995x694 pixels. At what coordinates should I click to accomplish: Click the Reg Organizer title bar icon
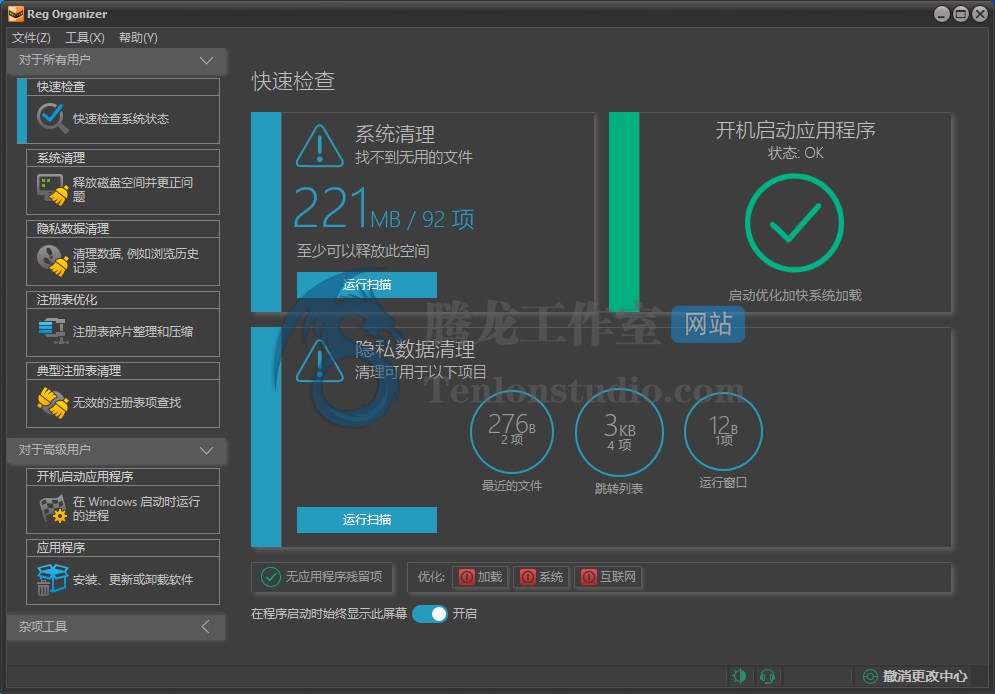click(x=15, y=13)
